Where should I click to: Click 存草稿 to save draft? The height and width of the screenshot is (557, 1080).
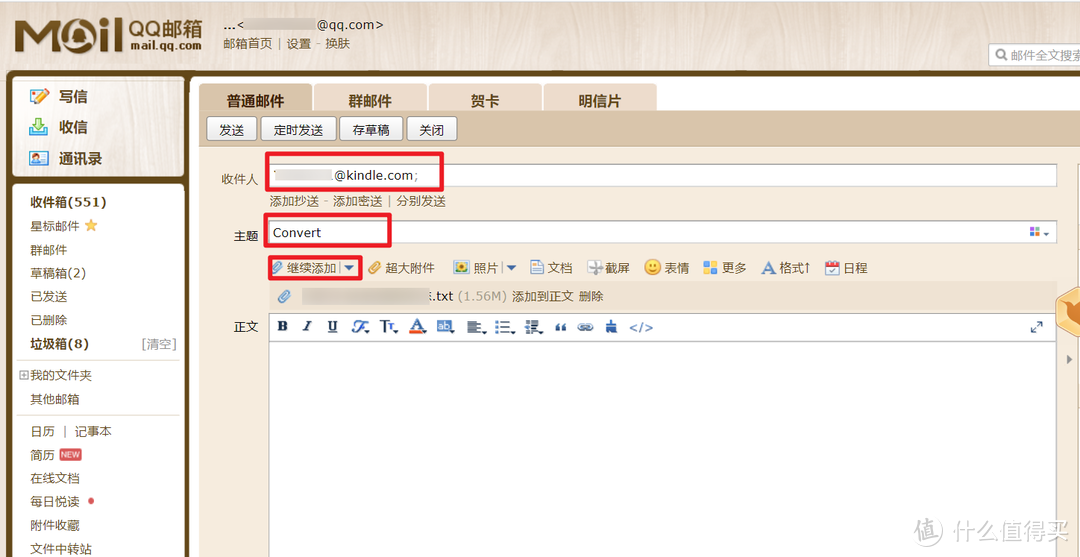[x=371, y=129]
